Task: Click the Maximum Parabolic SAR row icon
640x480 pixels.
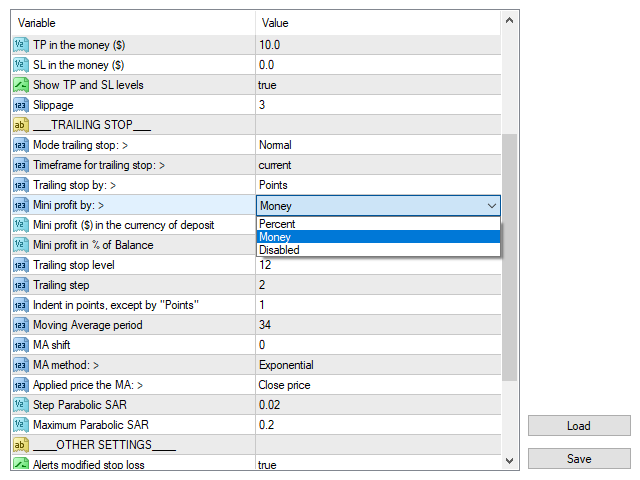Action: pyautogui.click(x=21, y=425)
